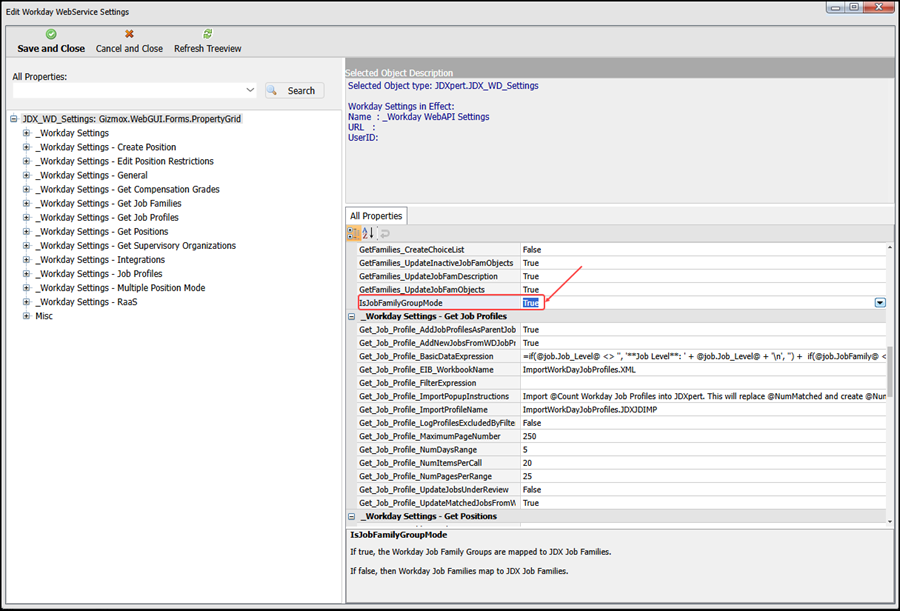
Task: Collapse the Get Job Profiles grid category
Action: [351, 316]
